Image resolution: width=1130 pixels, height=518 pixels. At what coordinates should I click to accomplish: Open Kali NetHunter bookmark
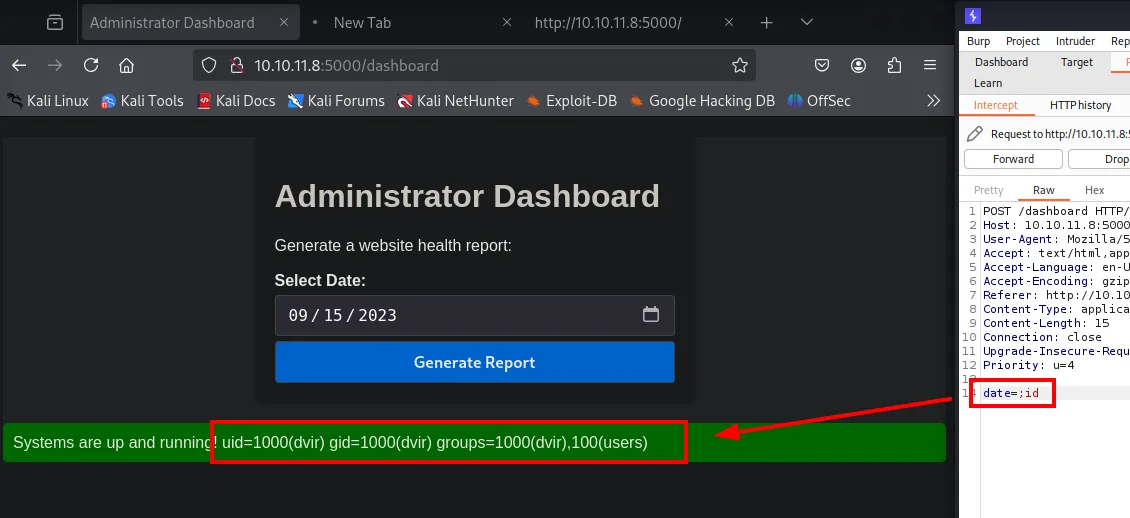455,101
